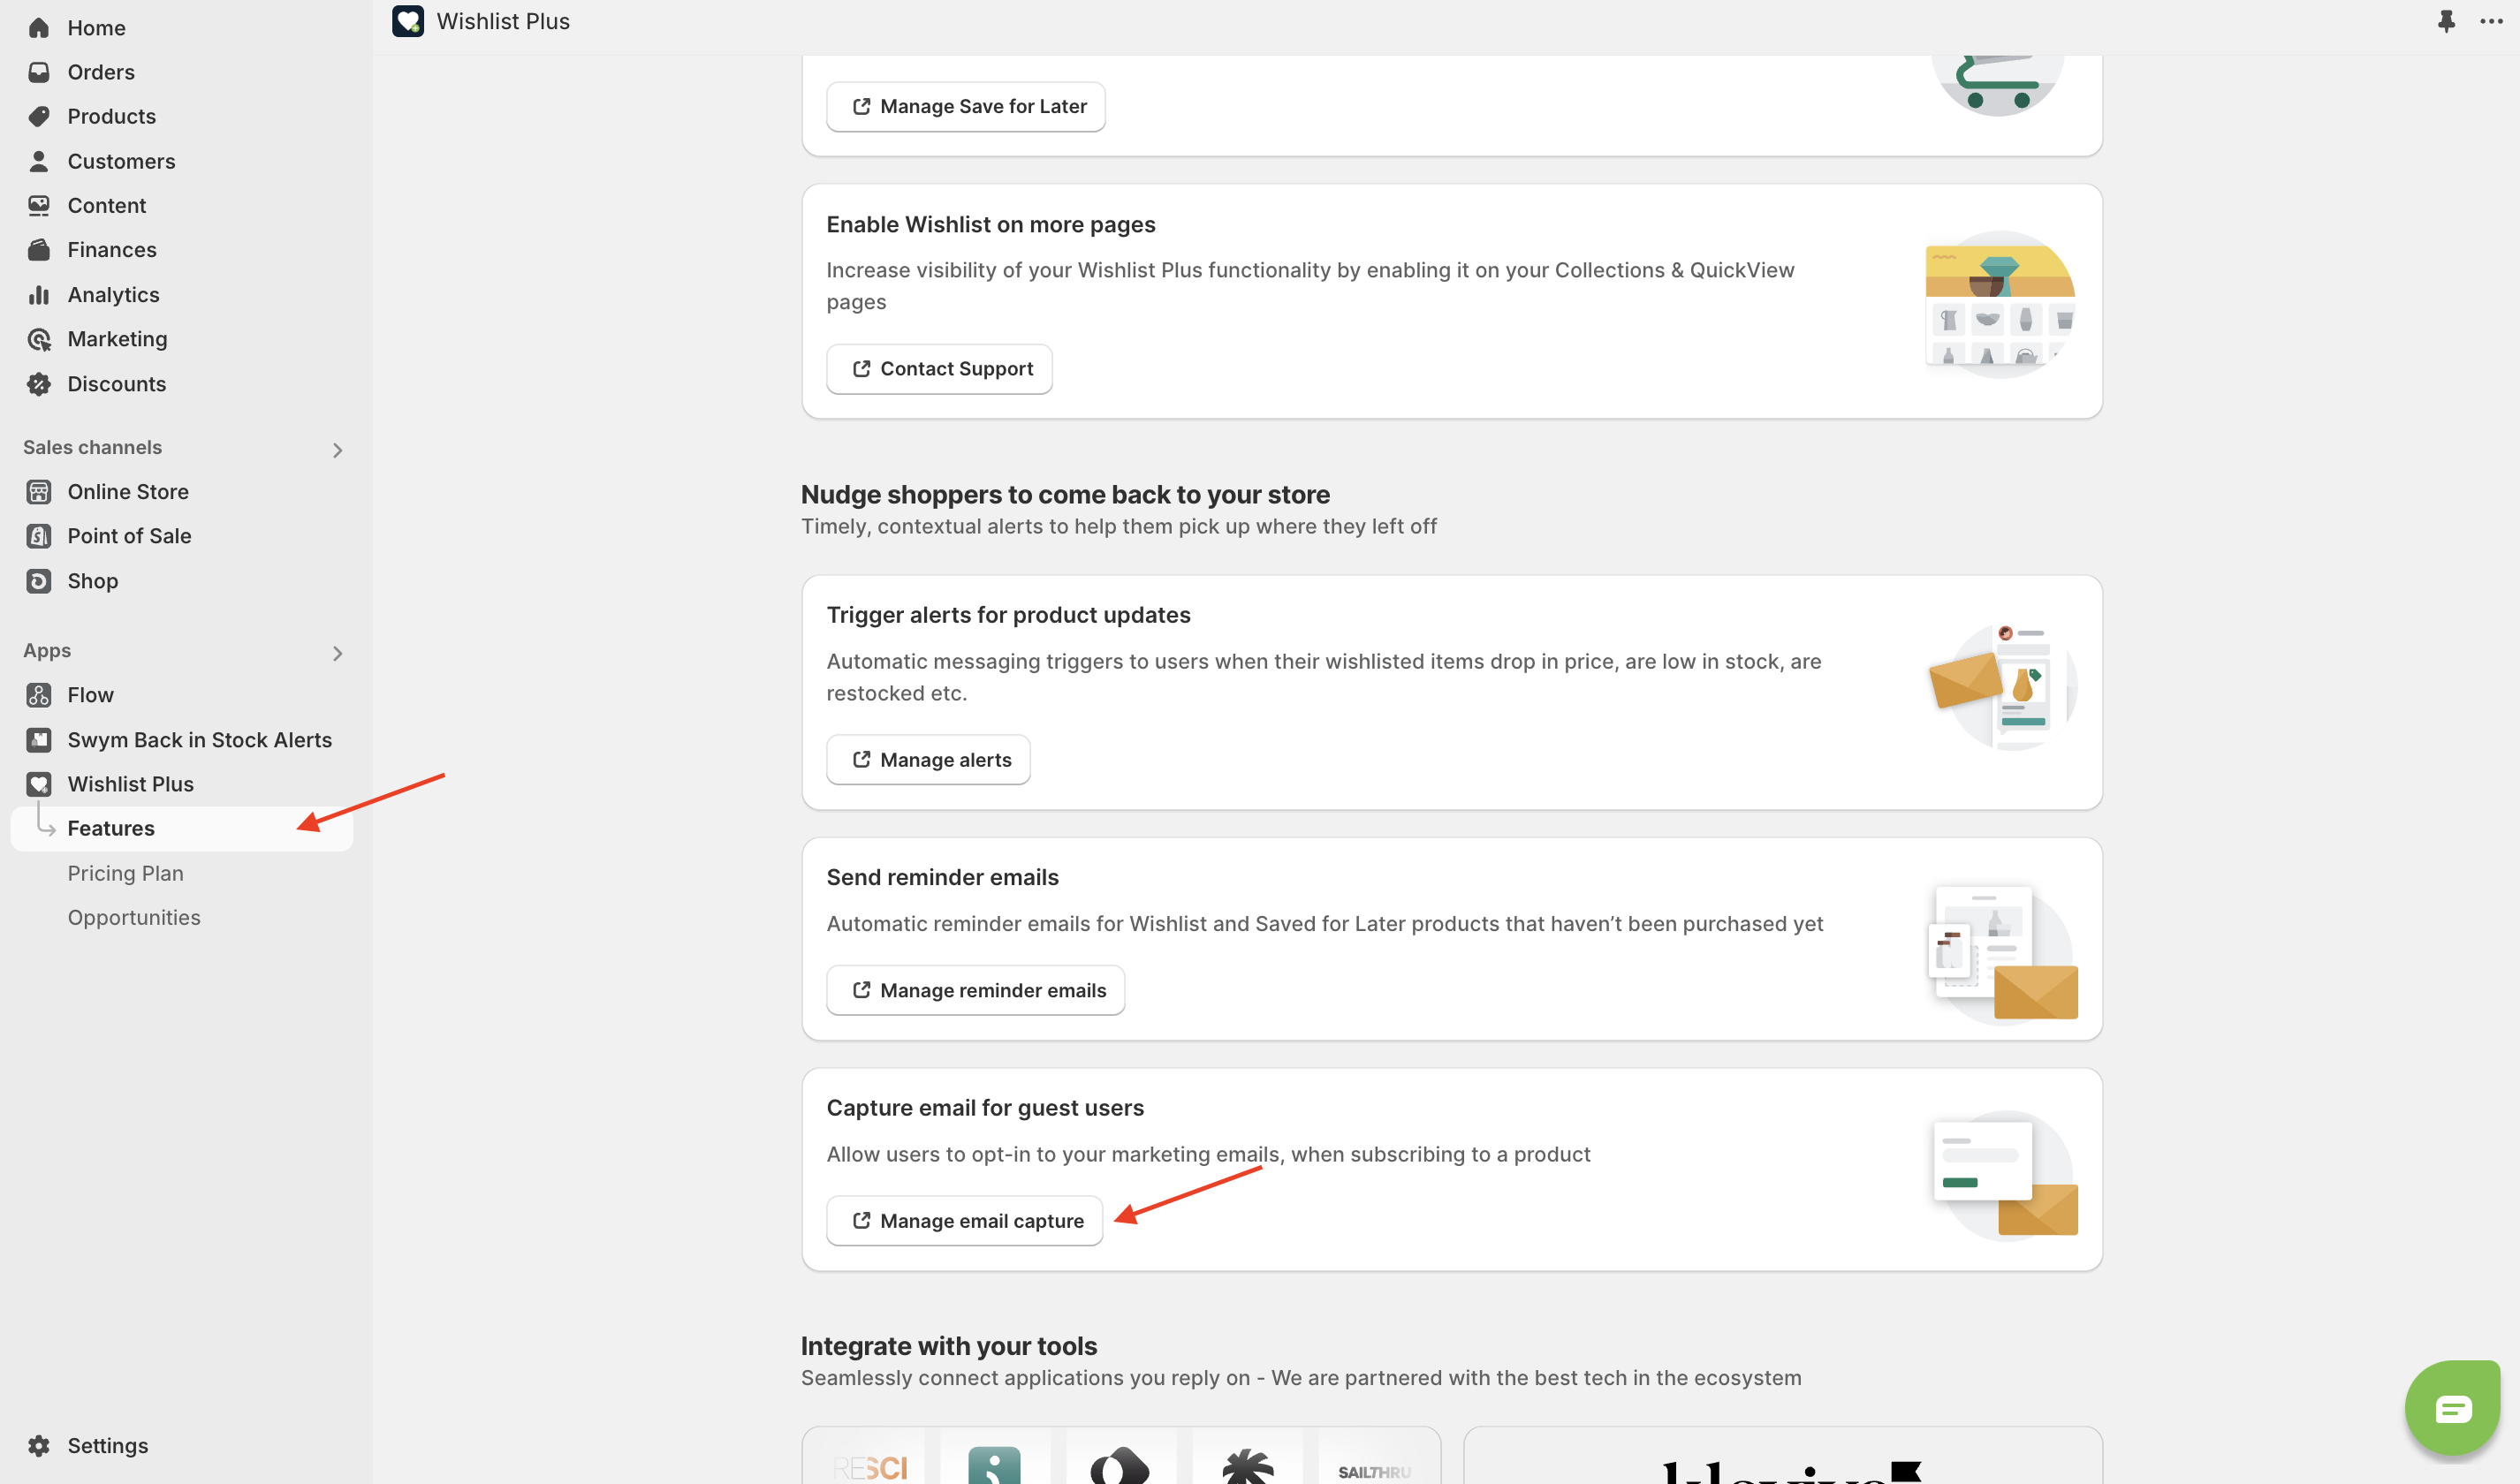Screen dimensions: 2520x1484
Task: Open the Analytics bar chart icon
Action: (x=39, y=294)
